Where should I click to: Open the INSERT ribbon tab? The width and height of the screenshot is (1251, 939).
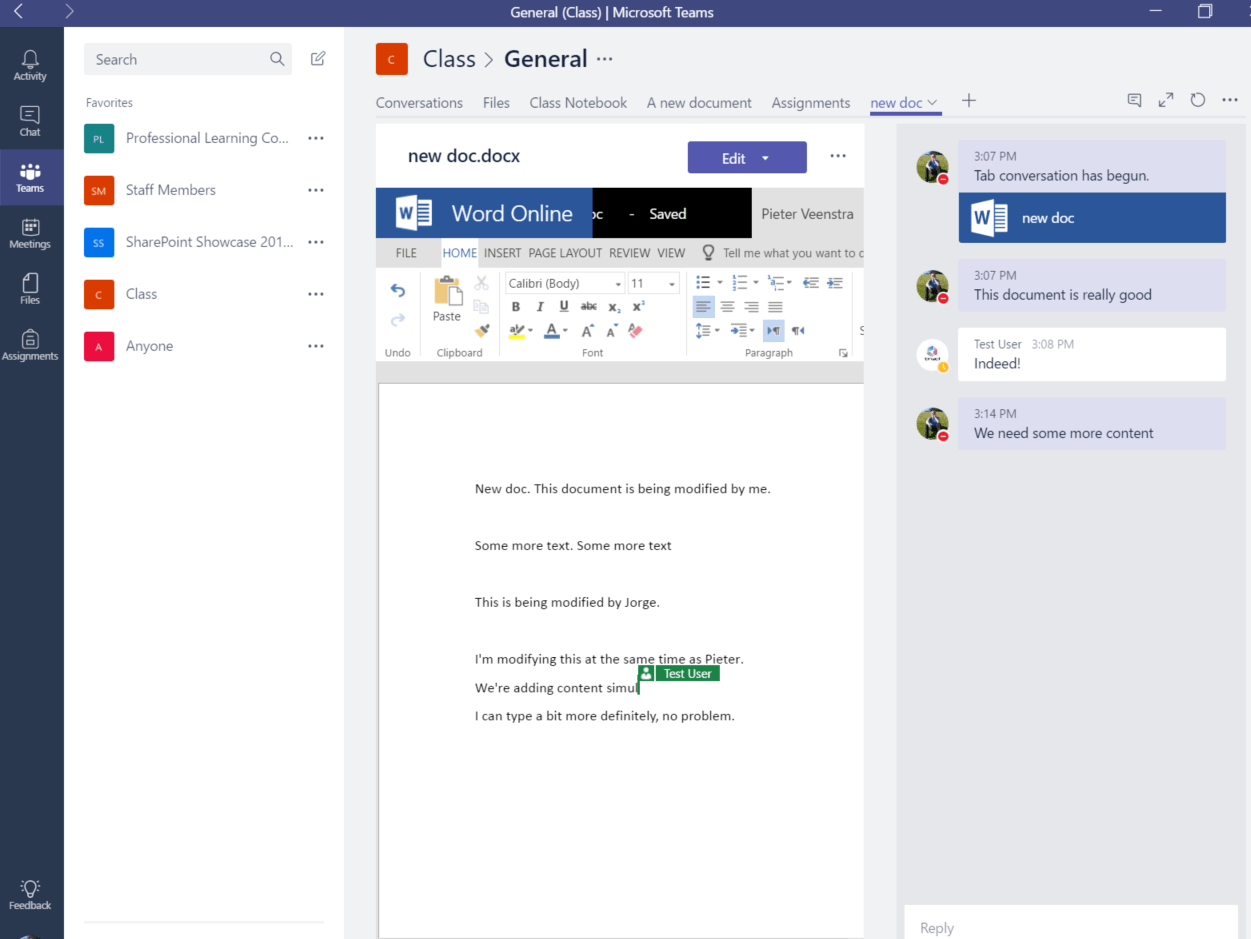[x=503, y=253]
